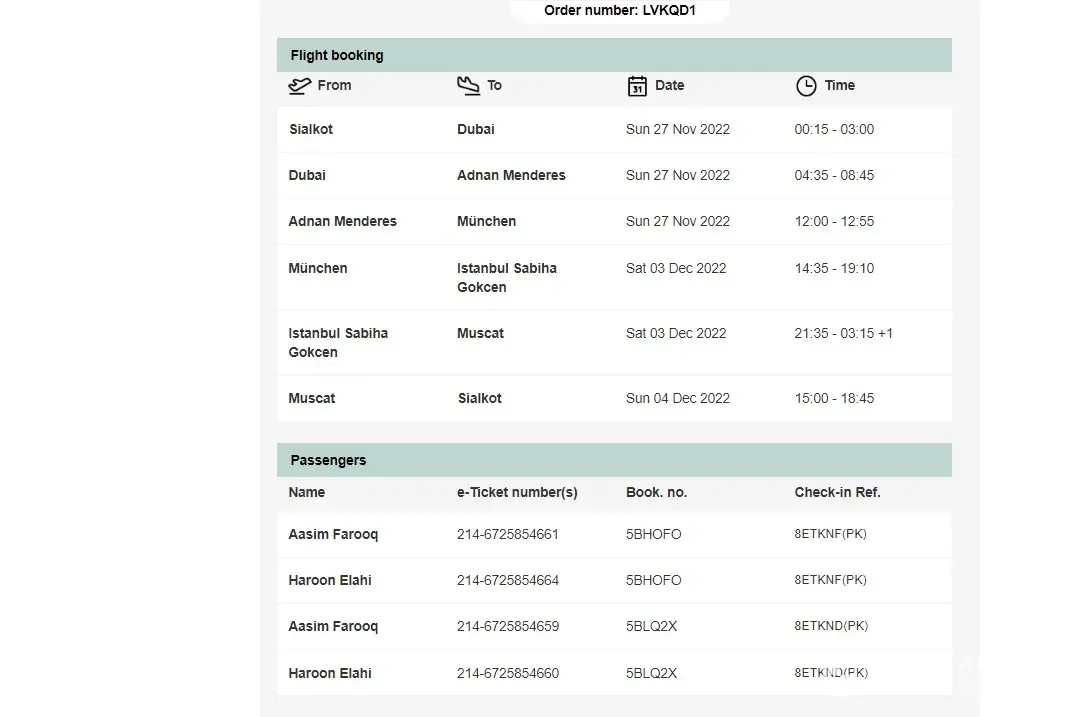
Task: Click the München destination in third flight
Action: [486, 221]
